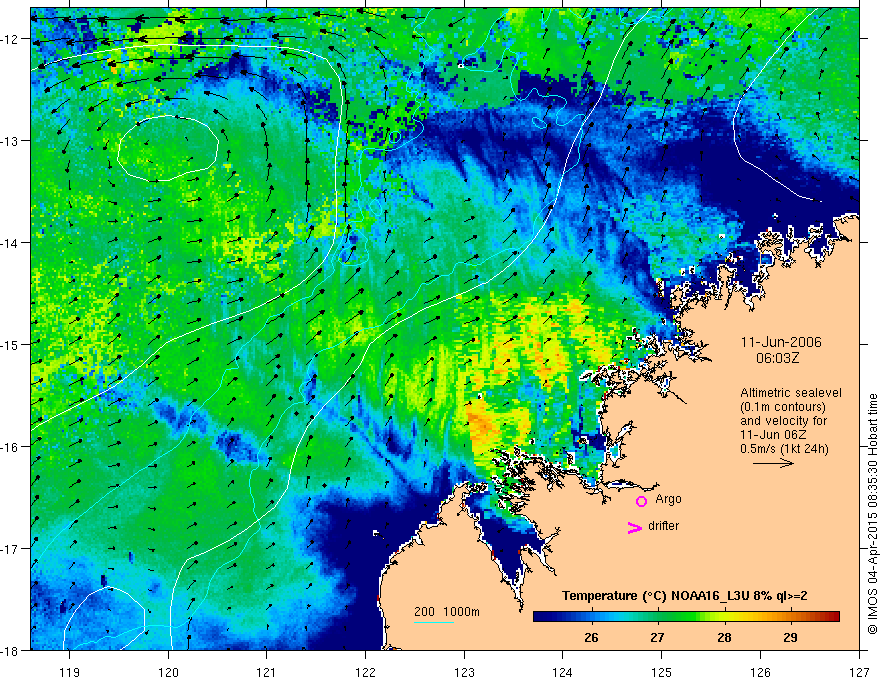Click the '200 1000m' depth contour label
Screen dimensions: 880x680
coord(447,612)
